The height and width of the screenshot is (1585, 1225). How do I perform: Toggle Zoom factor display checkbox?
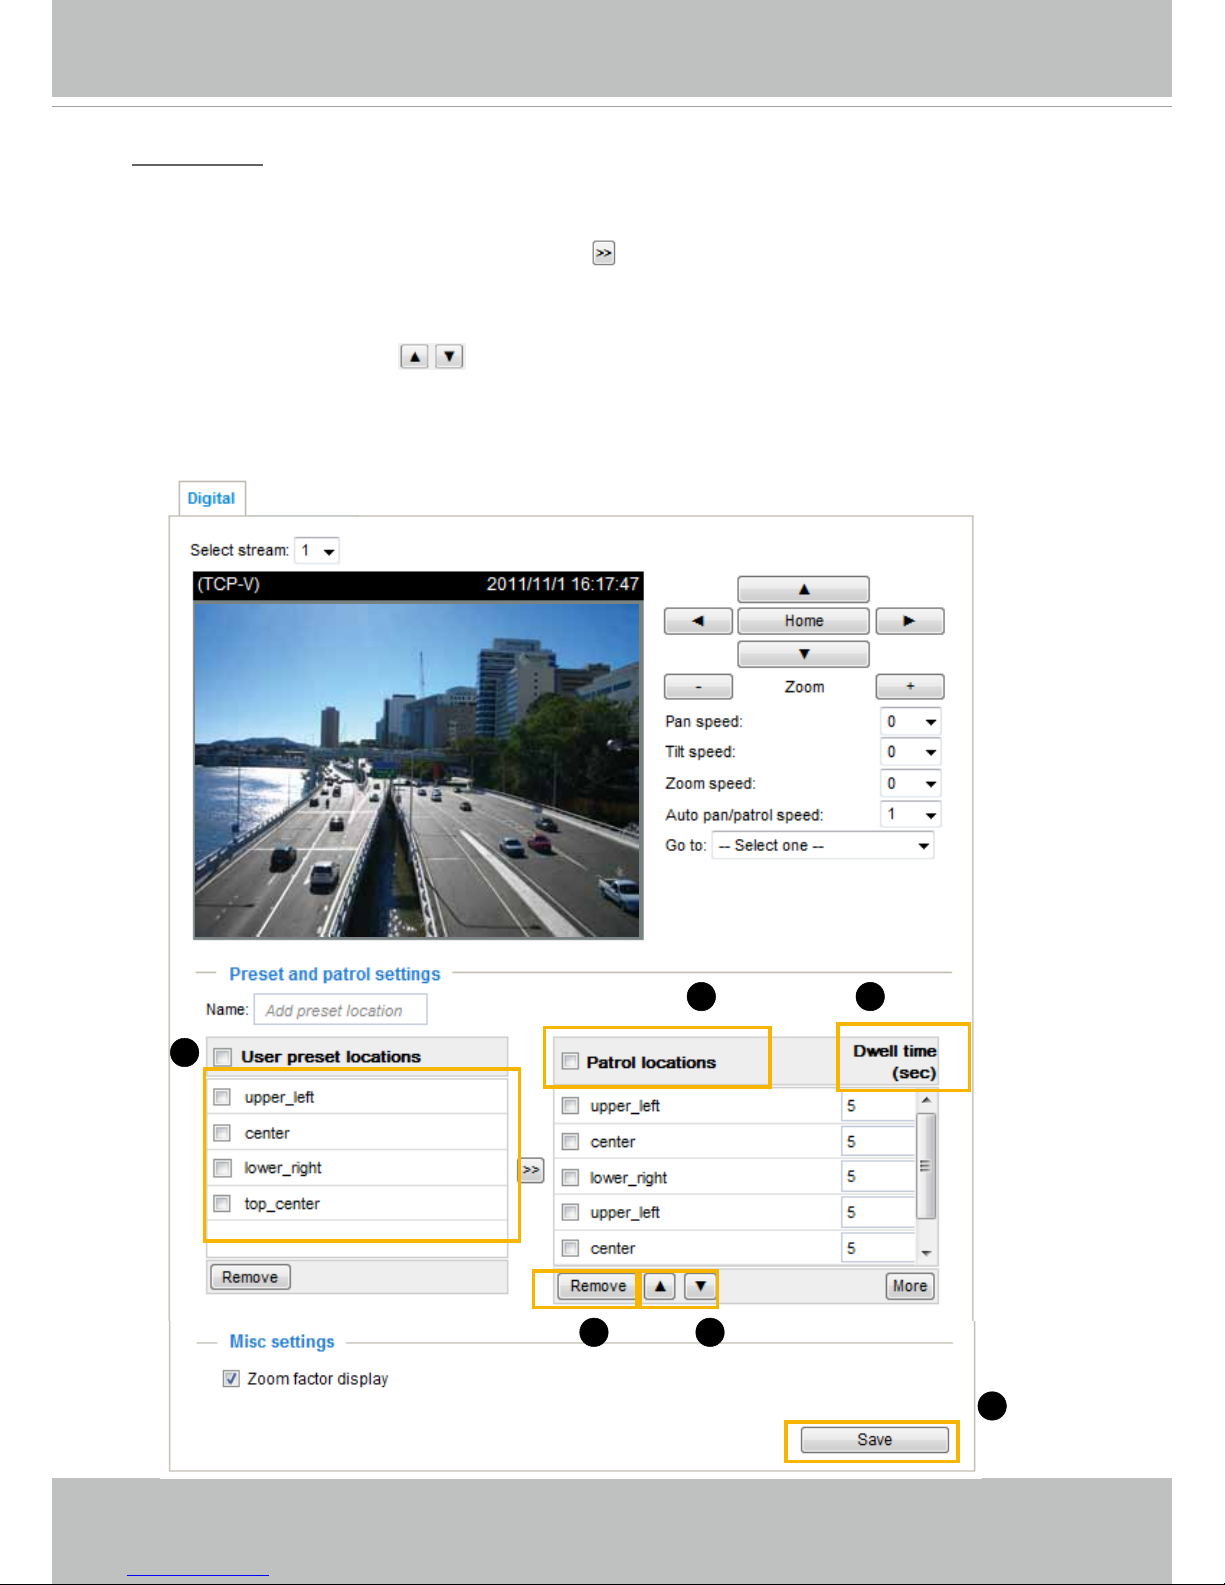pos(231,1379)
